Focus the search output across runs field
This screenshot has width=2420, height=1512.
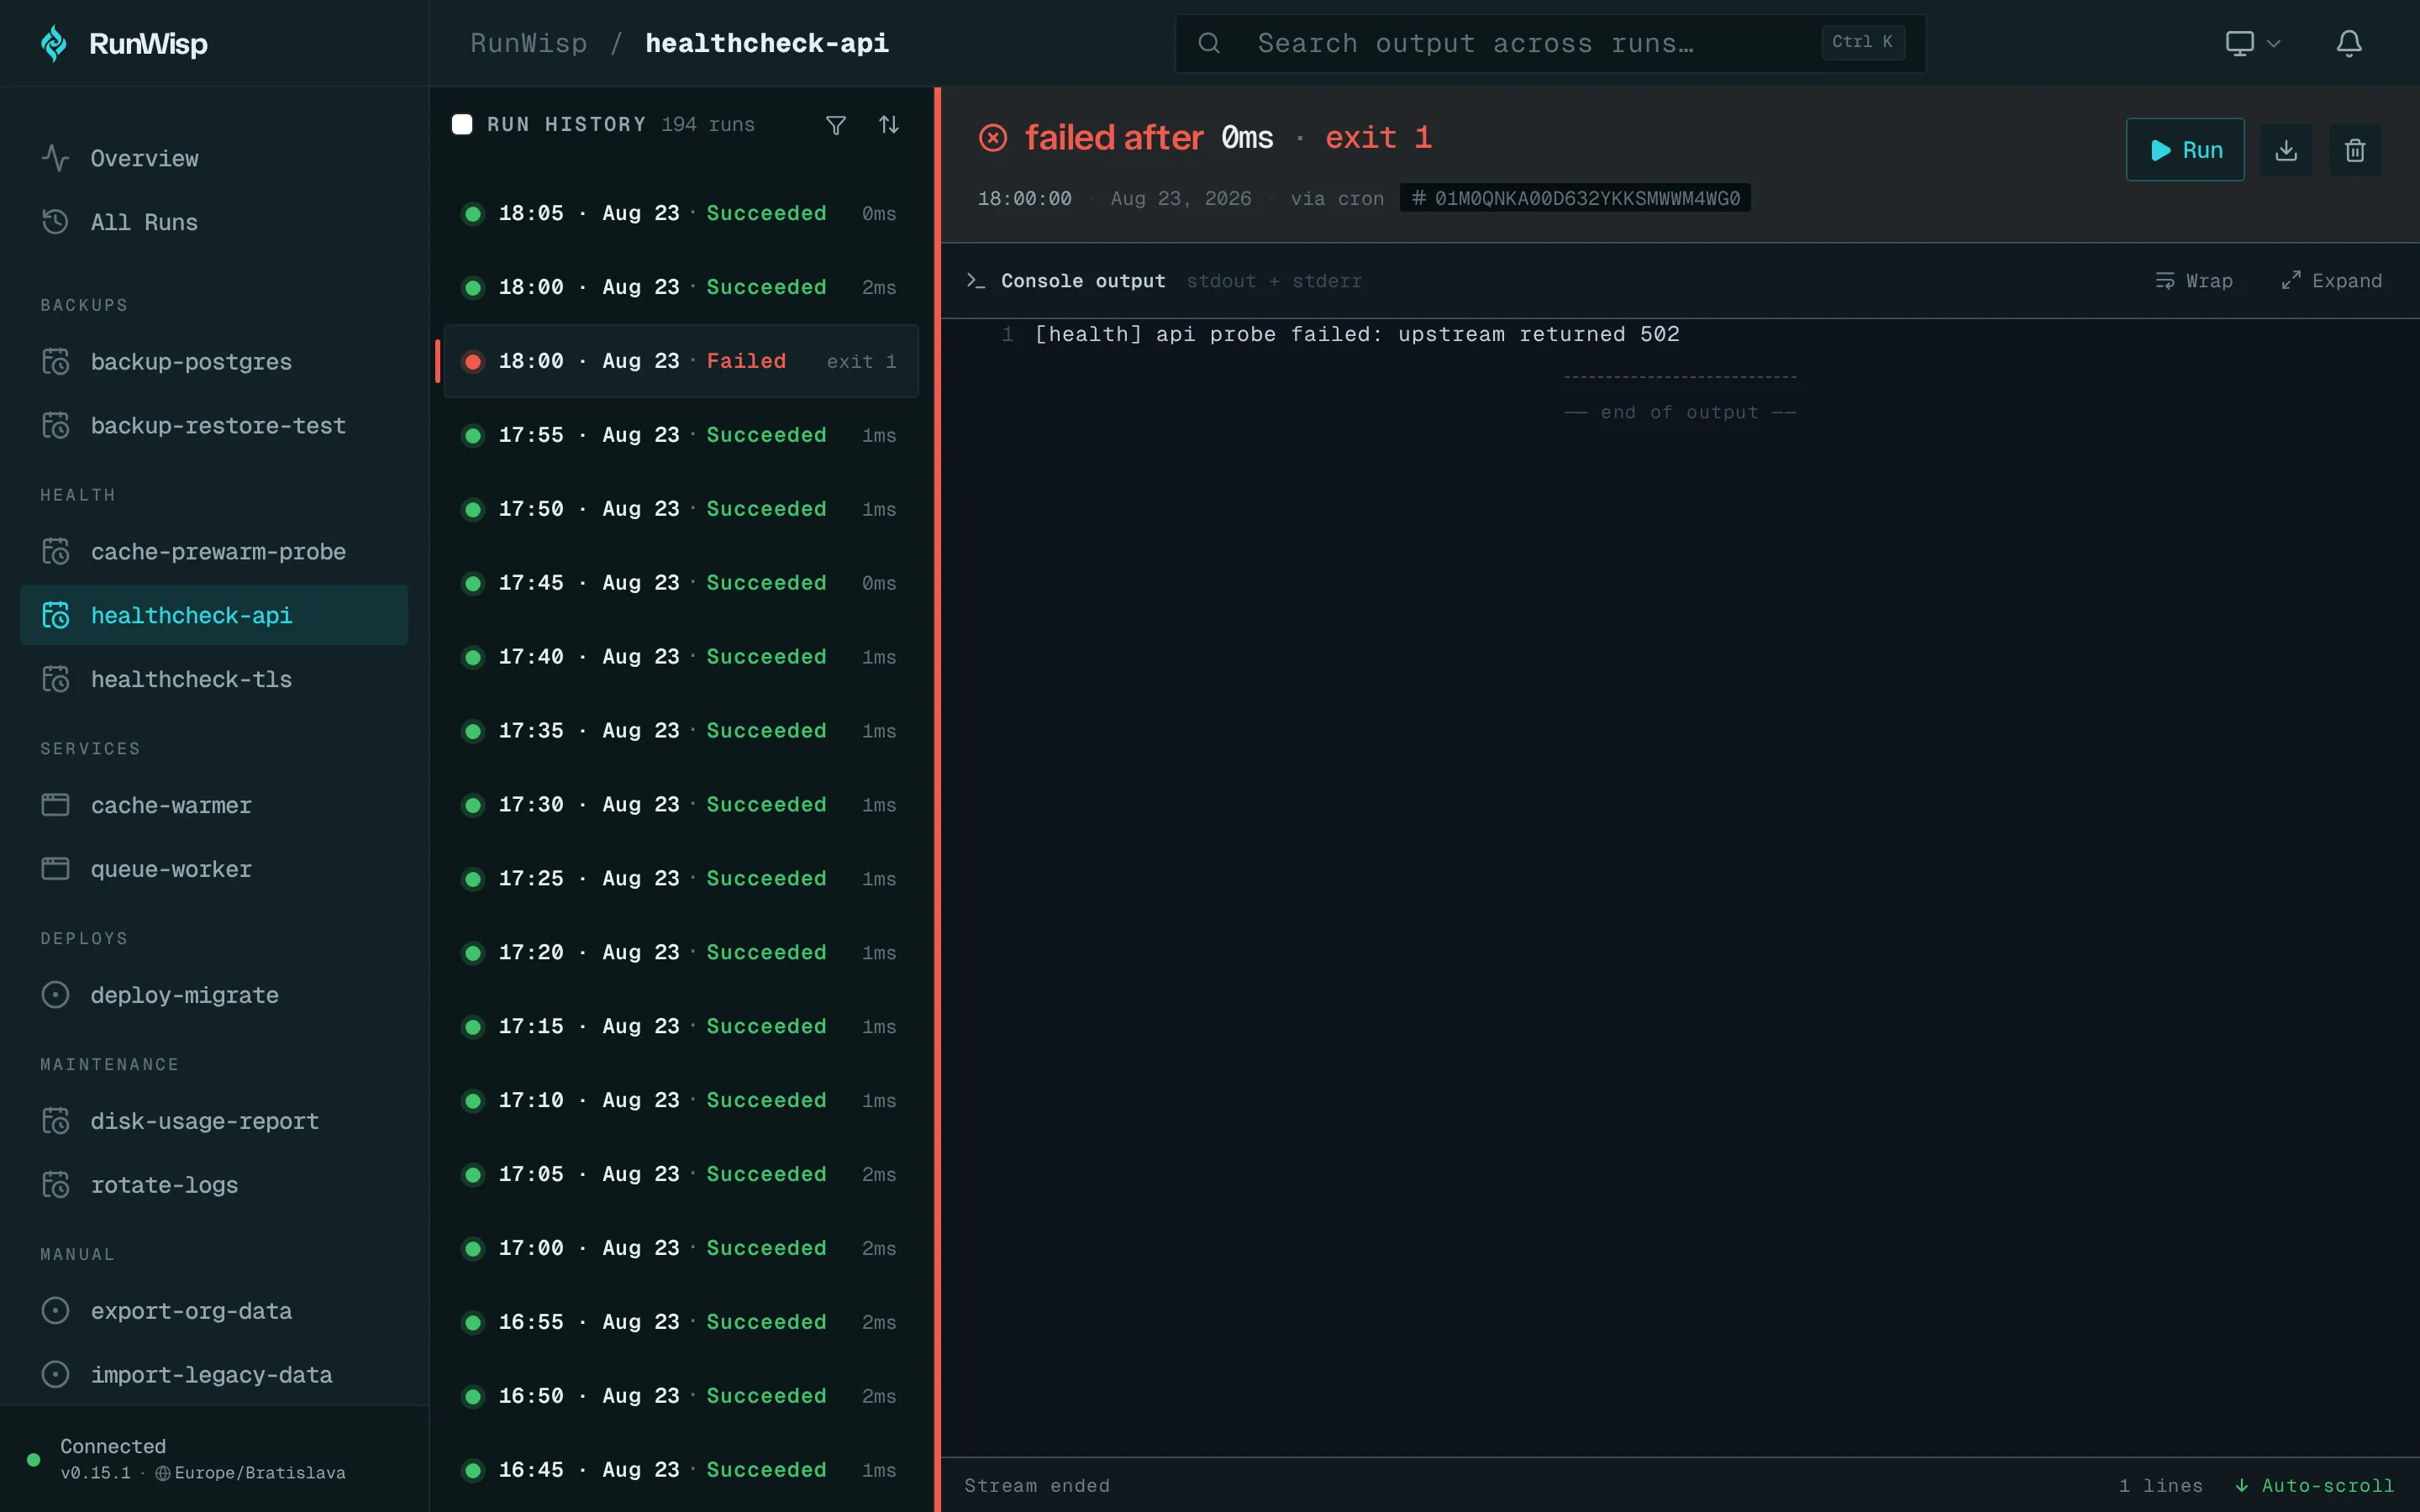1550,43
